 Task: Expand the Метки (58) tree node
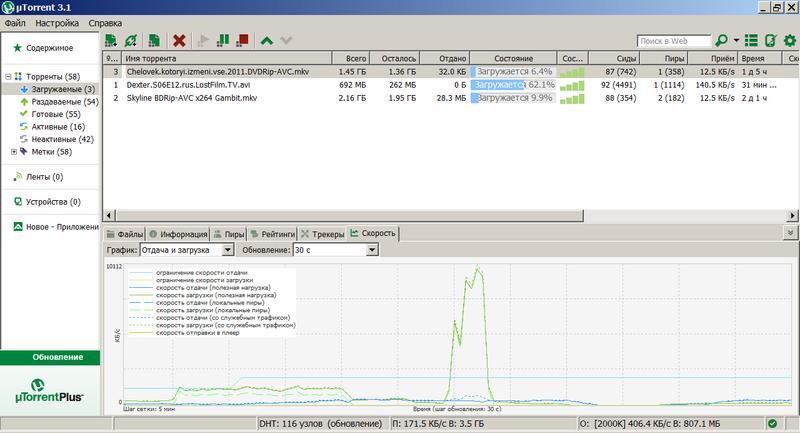[x=14, y=151]
